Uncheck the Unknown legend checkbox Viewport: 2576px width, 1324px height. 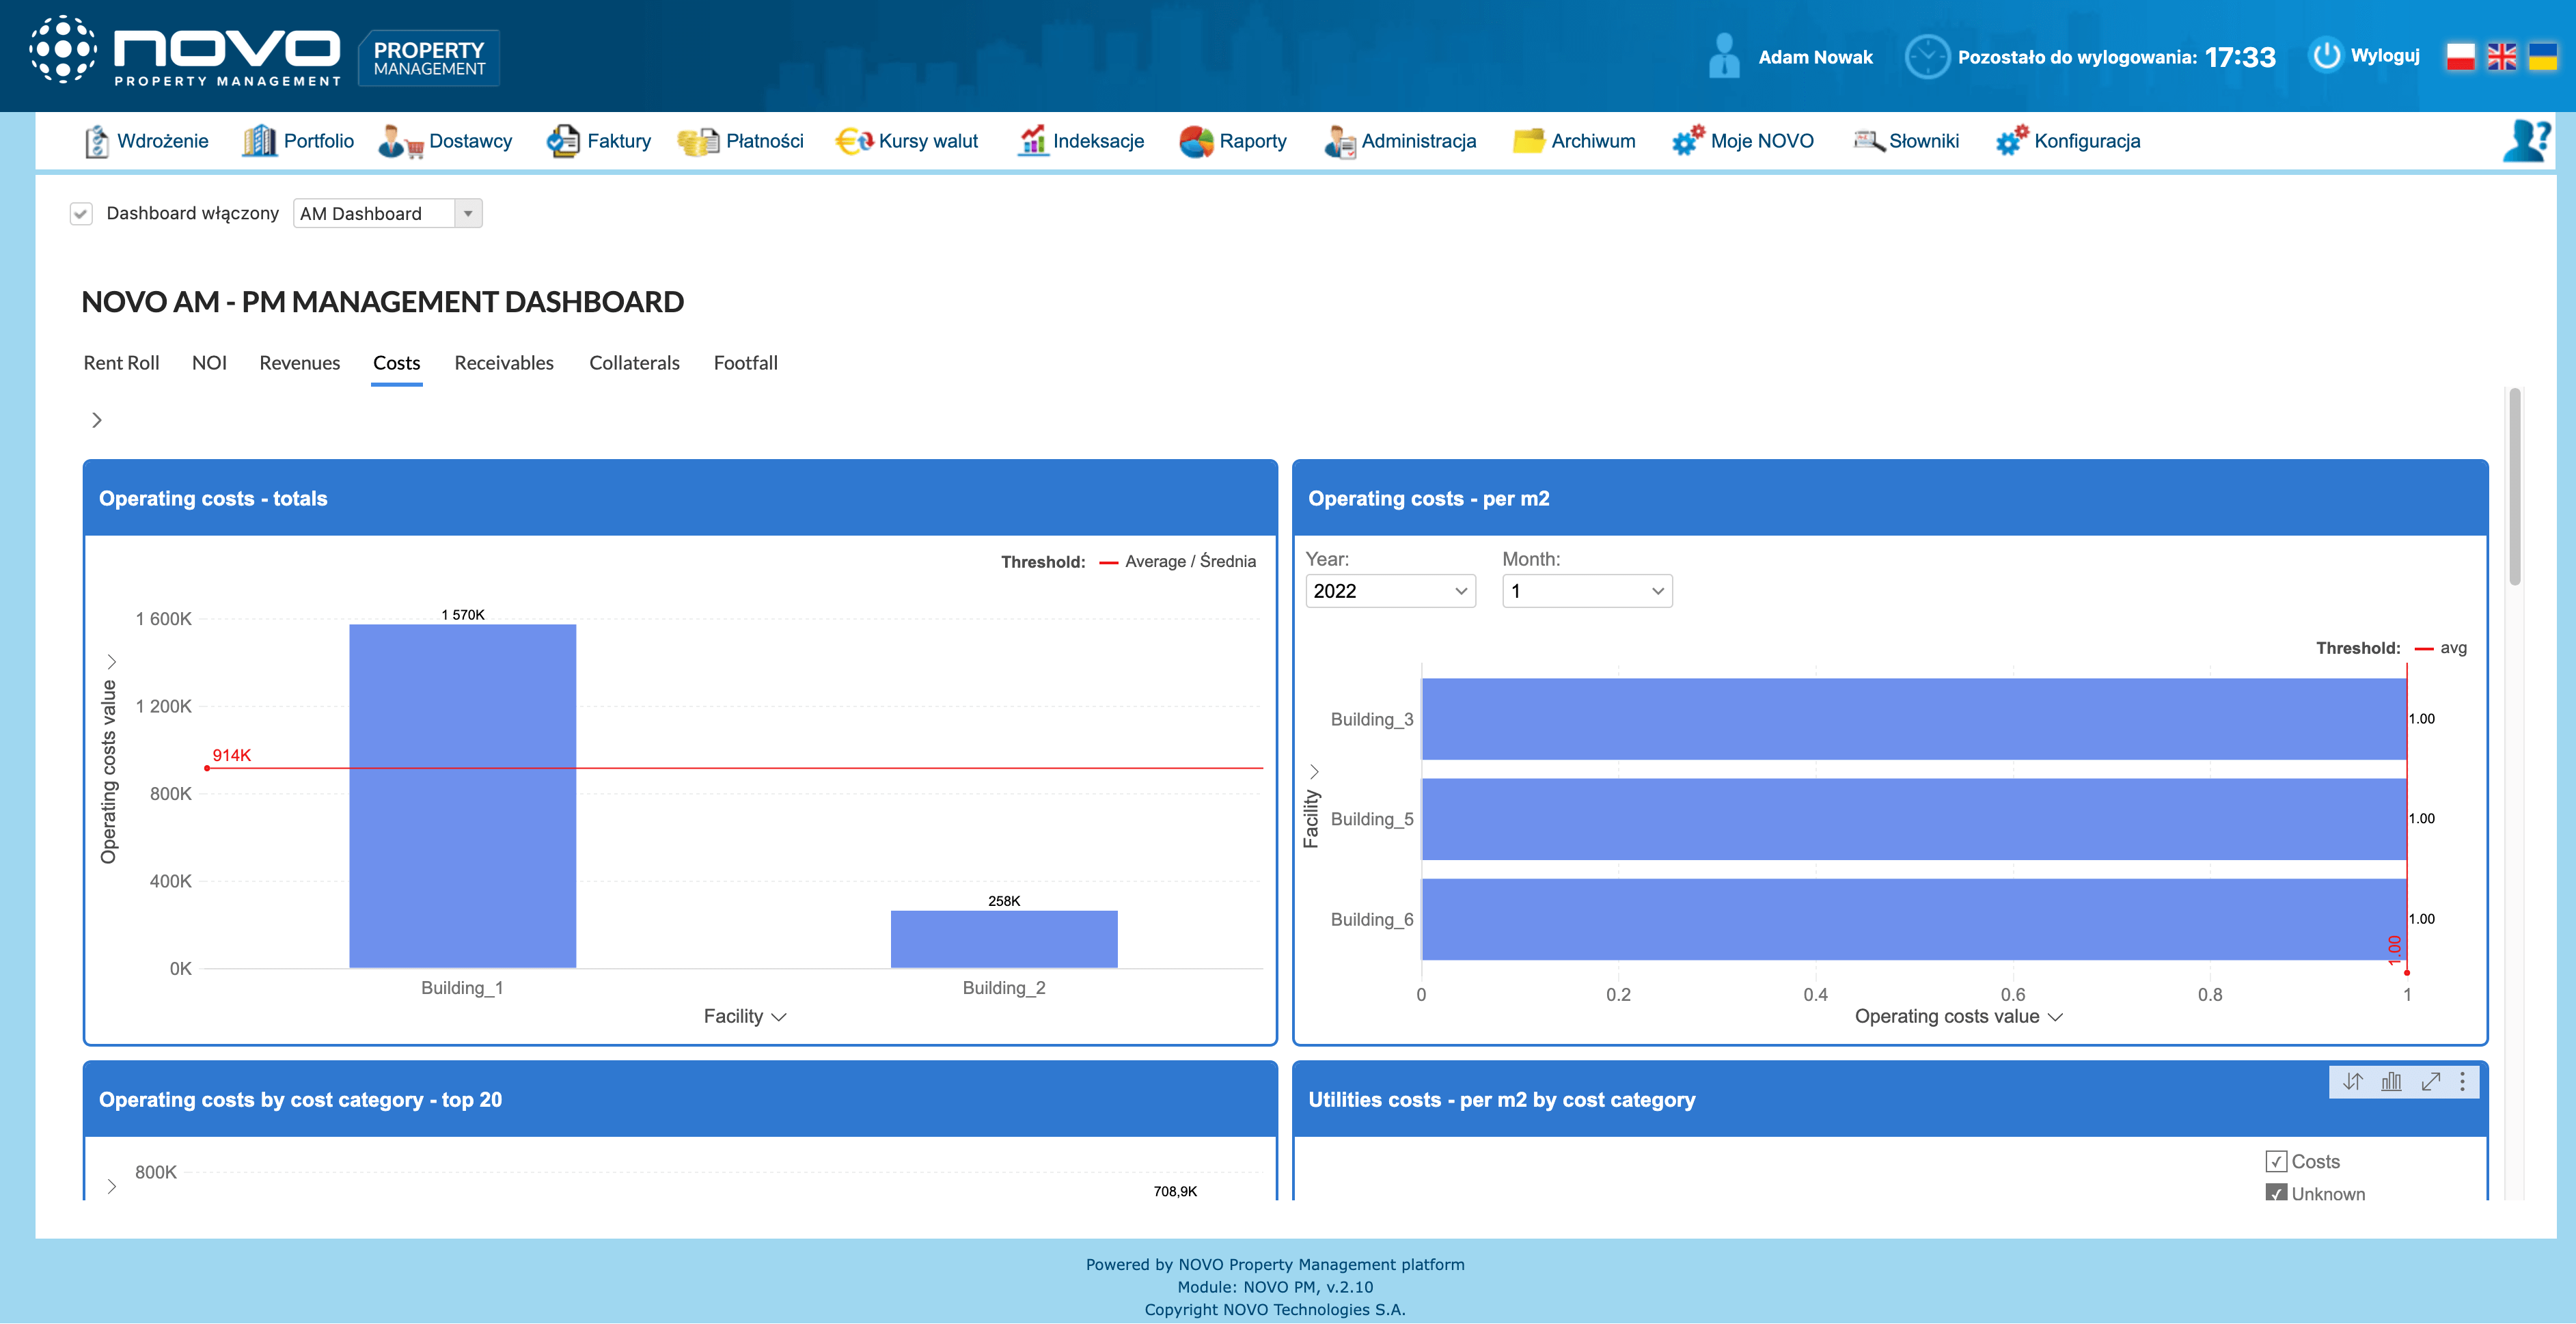click(x=2276, y=1193)
